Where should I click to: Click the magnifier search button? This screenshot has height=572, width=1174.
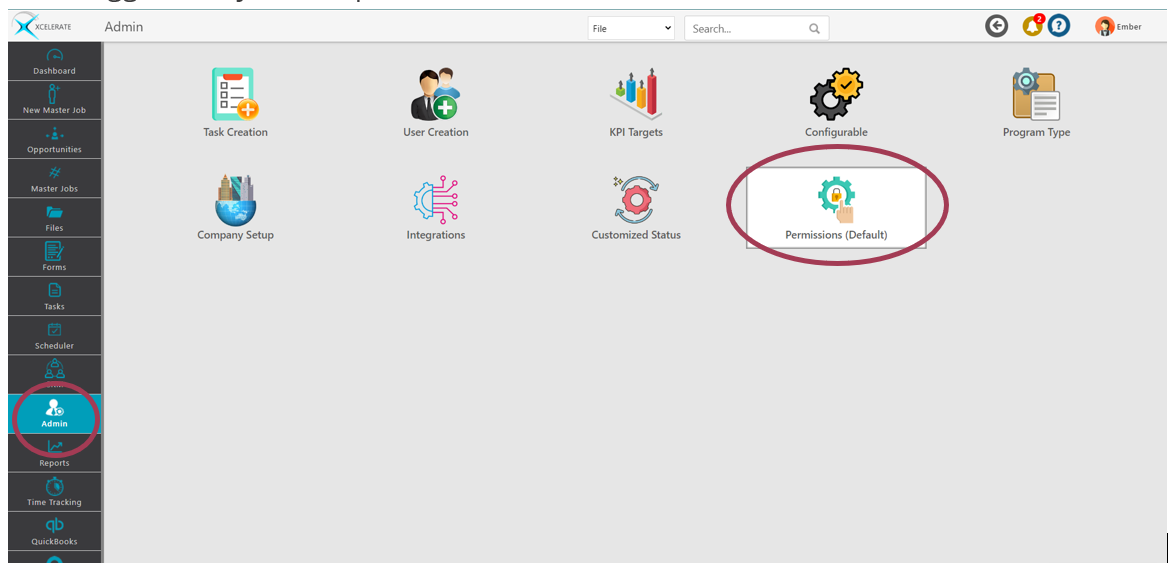tap(815, 29)
